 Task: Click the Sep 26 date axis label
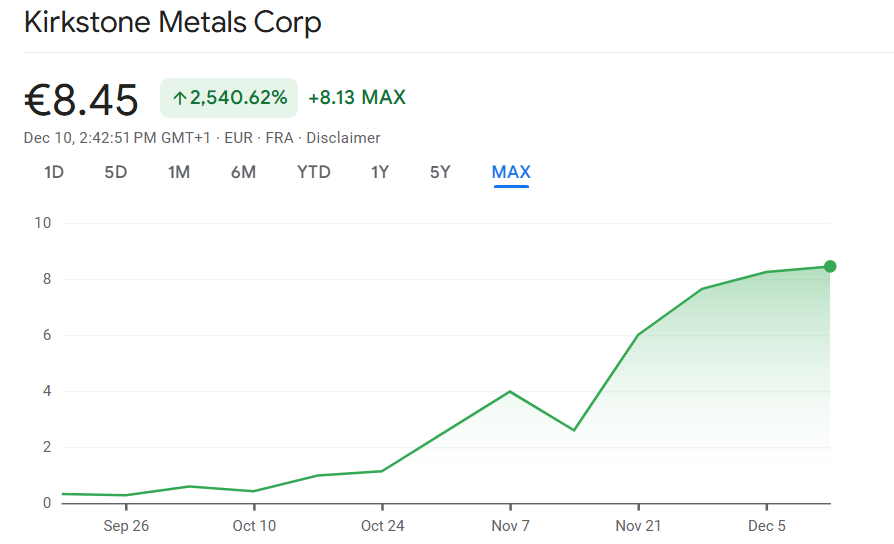[x=126, y=526]
